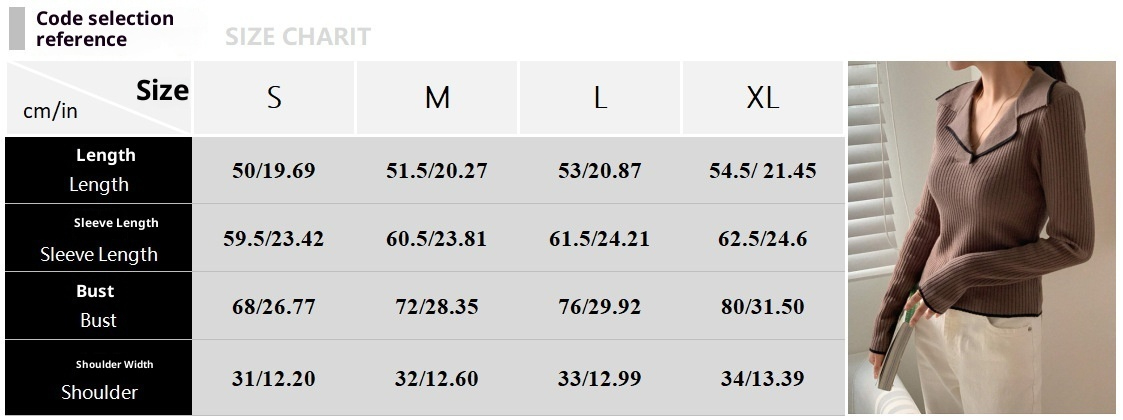Screen dimensions: 1123x420
Task: Click the 50/19.69 length cell
Action: pyautogui.click(x=273, y=171)
